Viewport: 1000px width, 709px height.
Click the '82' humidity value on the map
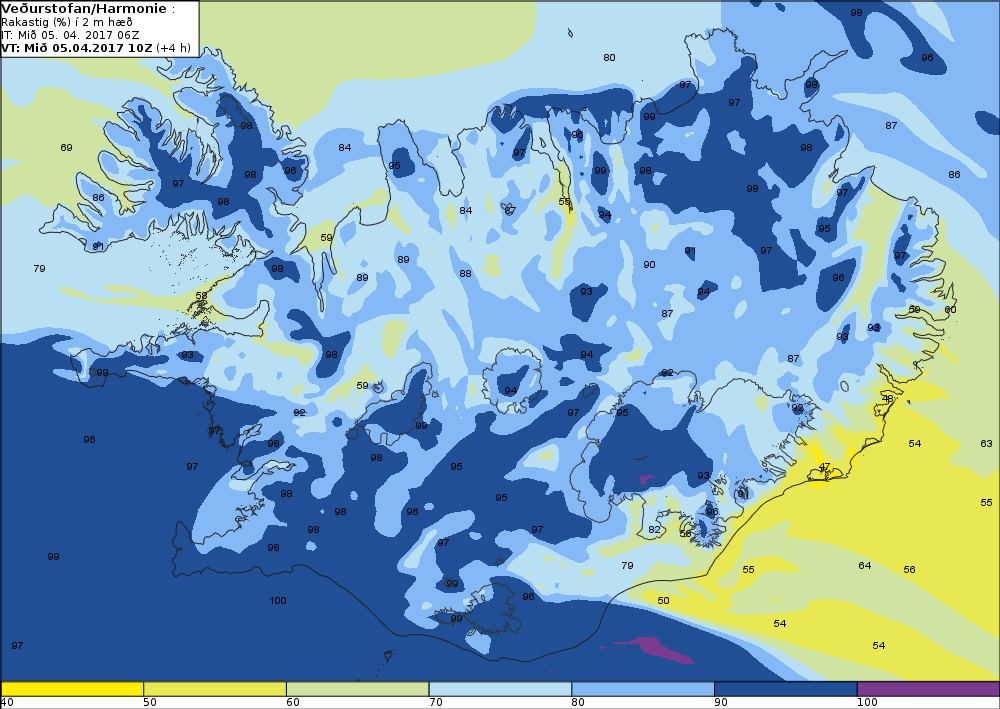click(654, 530)
